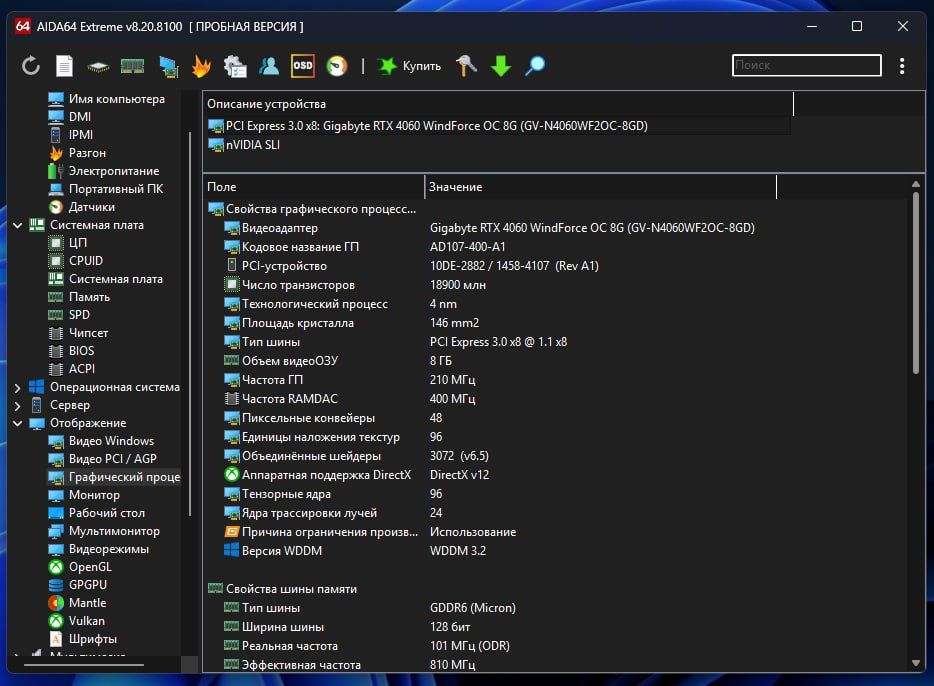Click the Поле column header
This screenshot has height=686, width=934.
click(x=313, y=187)
